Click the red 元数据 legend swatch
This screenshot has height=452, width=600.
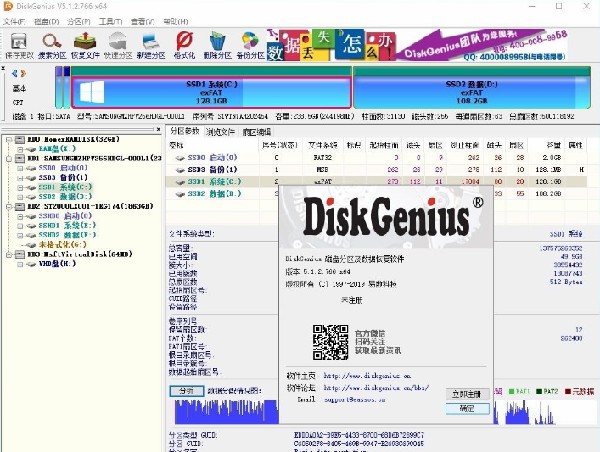click(x=568, y=391)
